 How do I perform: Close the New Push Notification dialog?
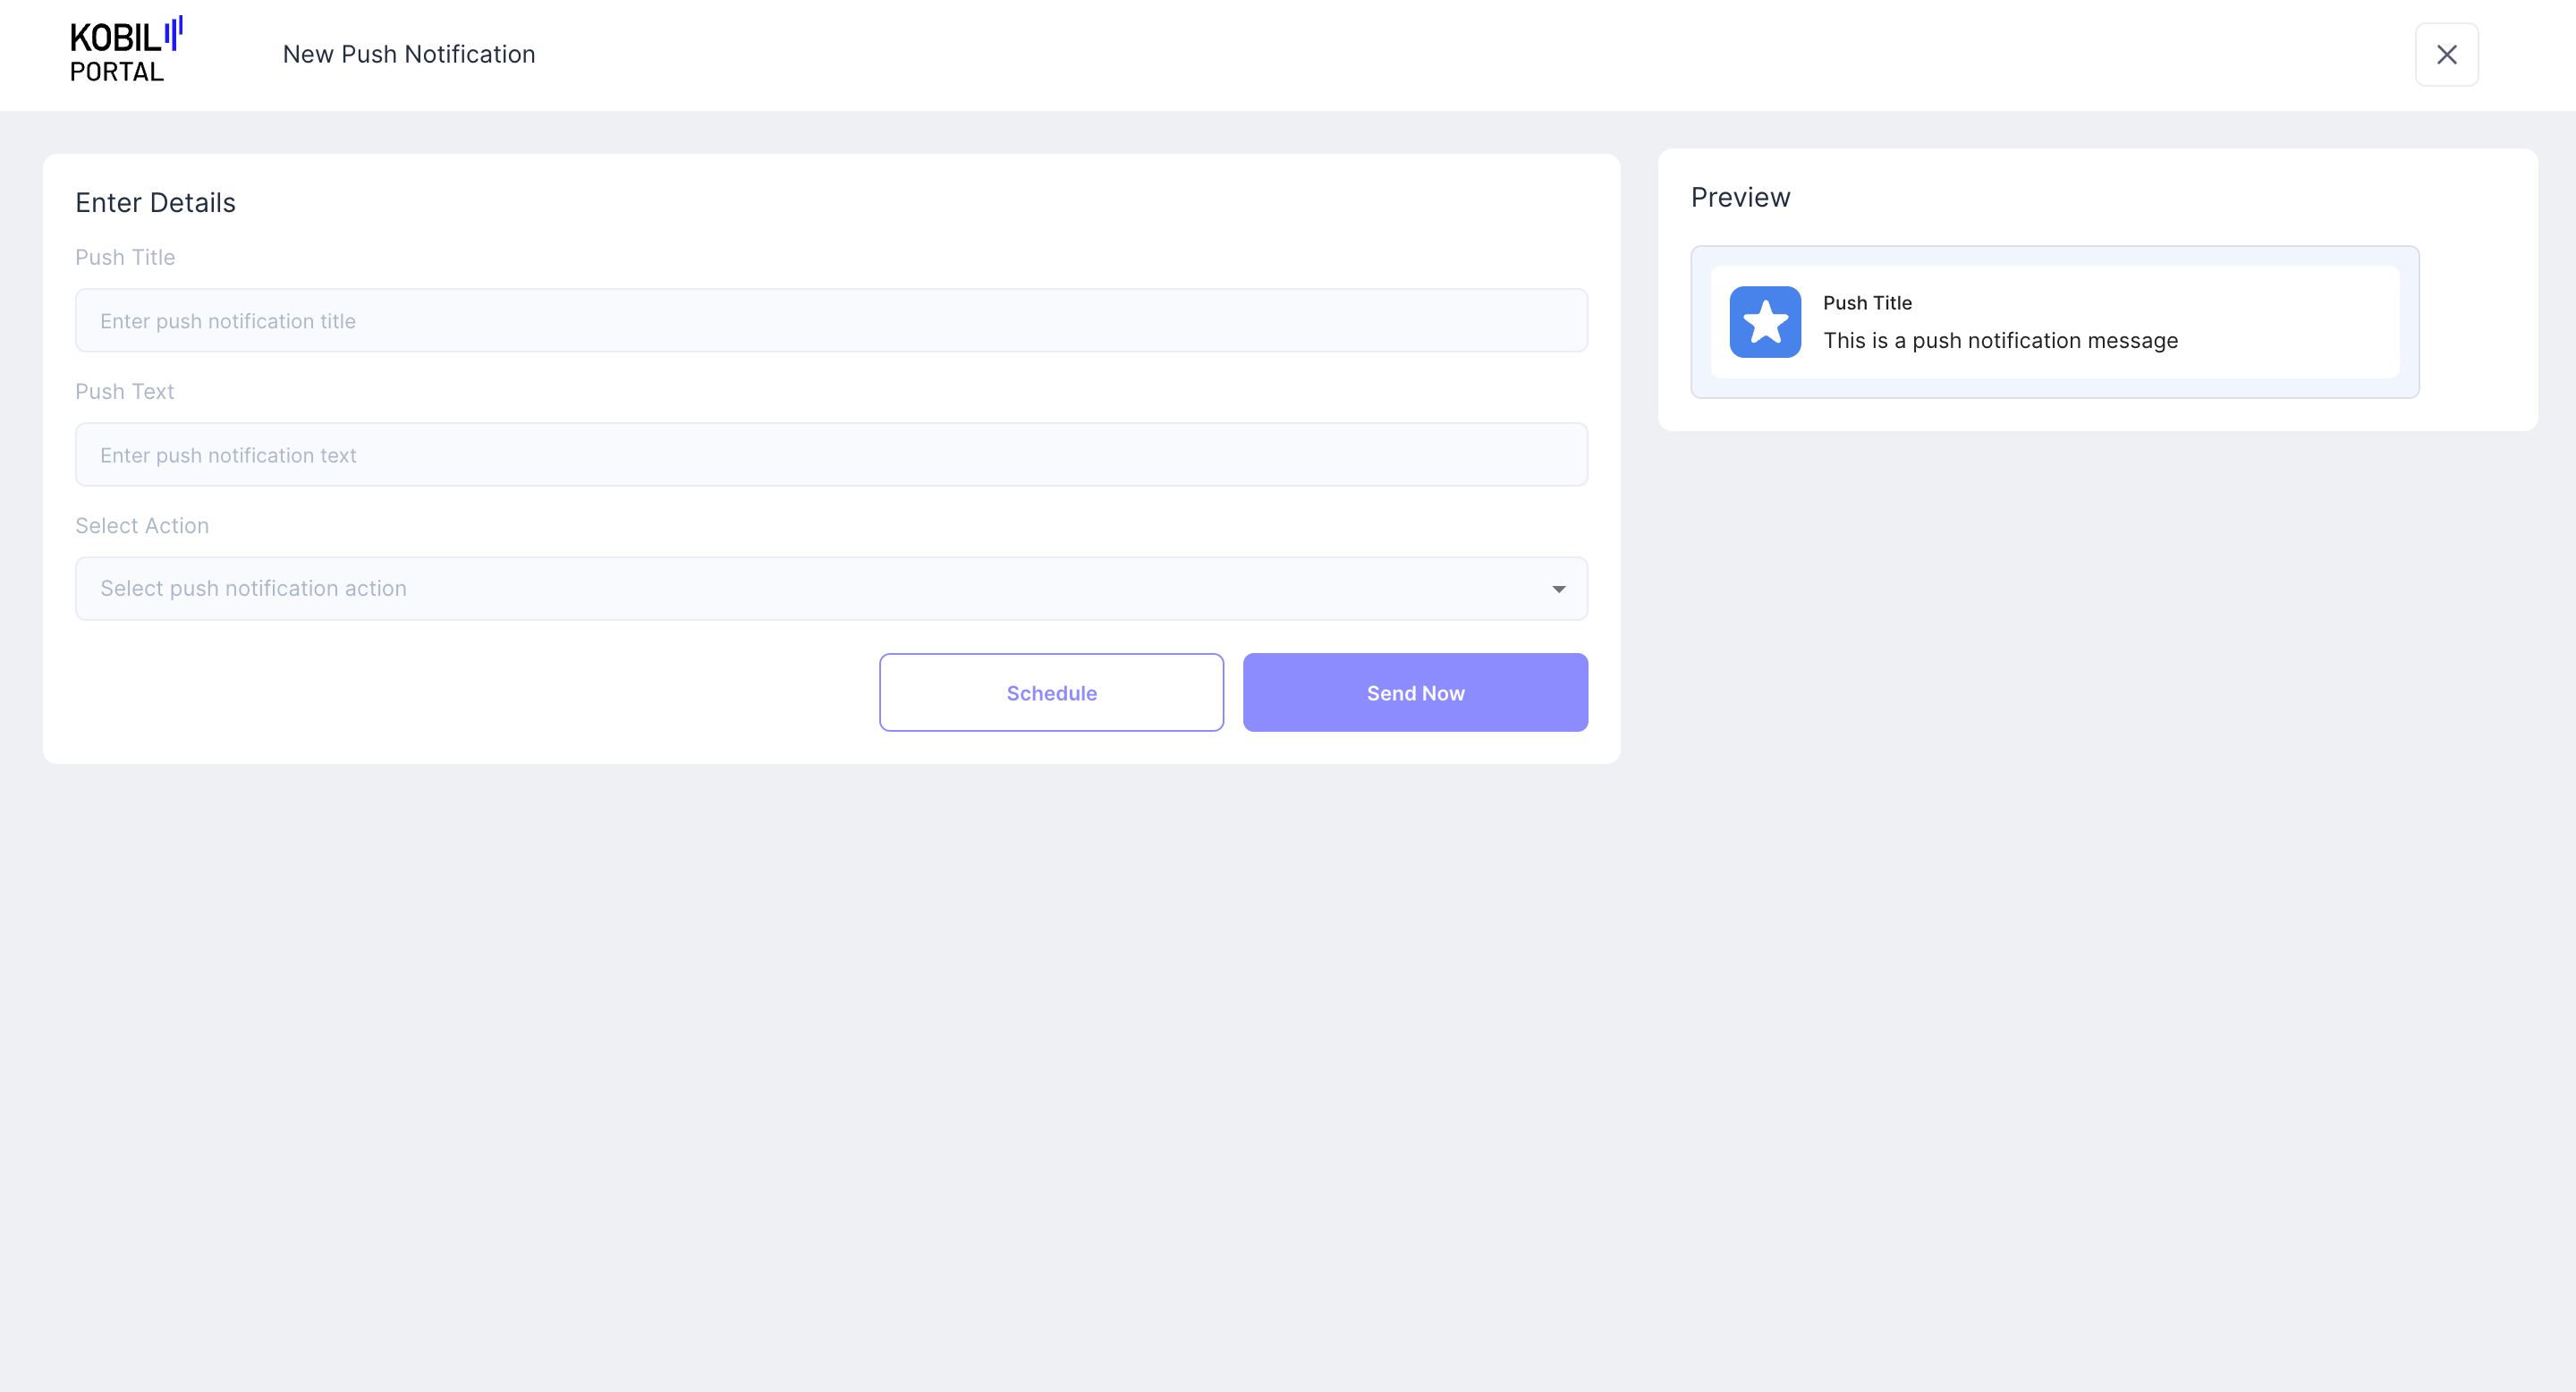[2446, 55]
